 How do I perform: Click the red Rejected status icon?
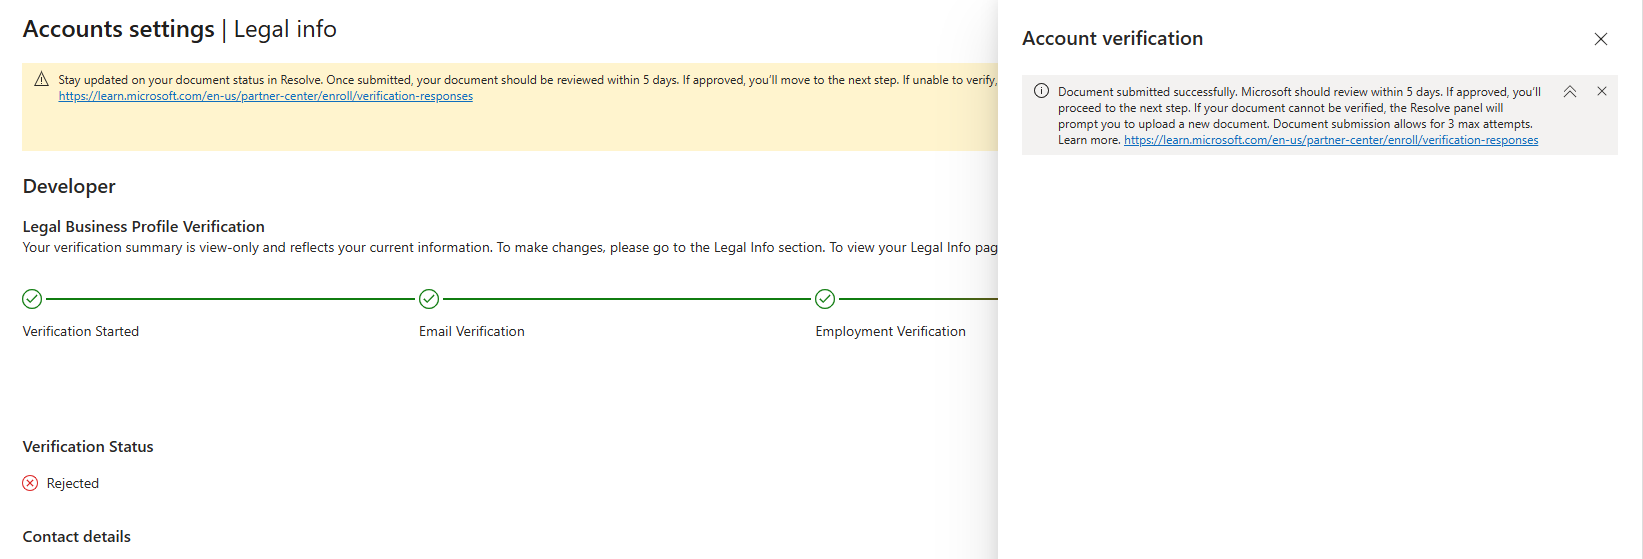coord(30,483)
